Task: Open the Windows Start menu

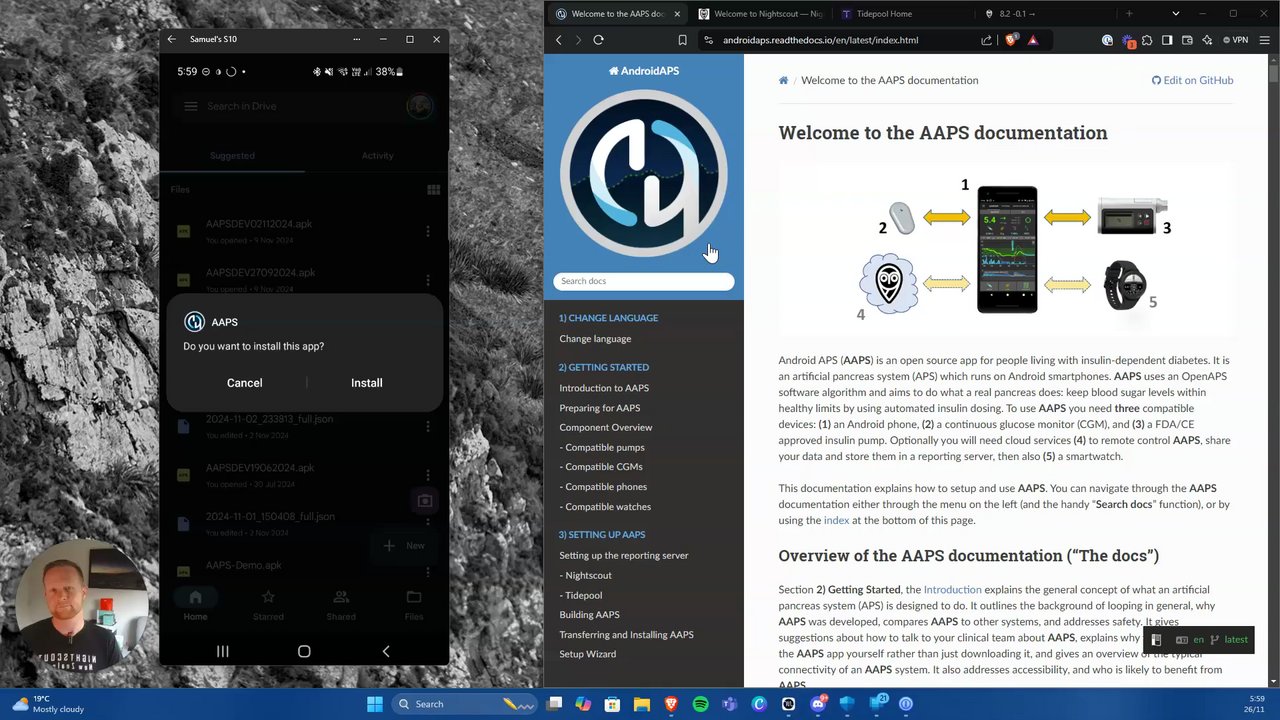Action: pyautogui.click(x=375, y=704)
